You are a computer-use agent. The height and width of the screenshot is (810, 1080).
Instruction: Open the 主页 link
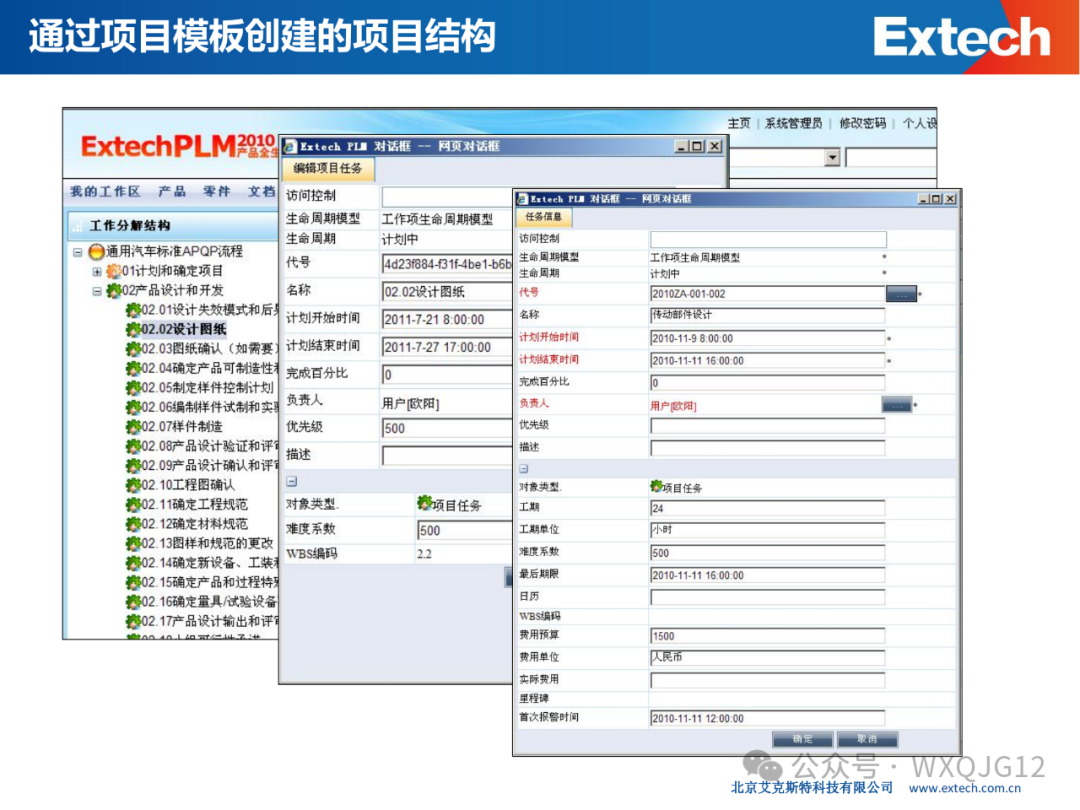(x=738, y=123)
